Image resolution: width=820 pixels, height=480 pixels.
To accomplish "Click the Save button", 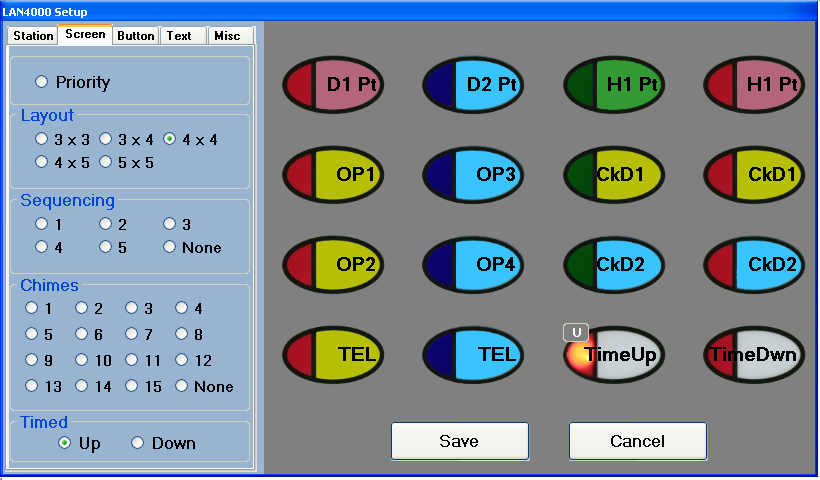I will [x=459, y=441].
